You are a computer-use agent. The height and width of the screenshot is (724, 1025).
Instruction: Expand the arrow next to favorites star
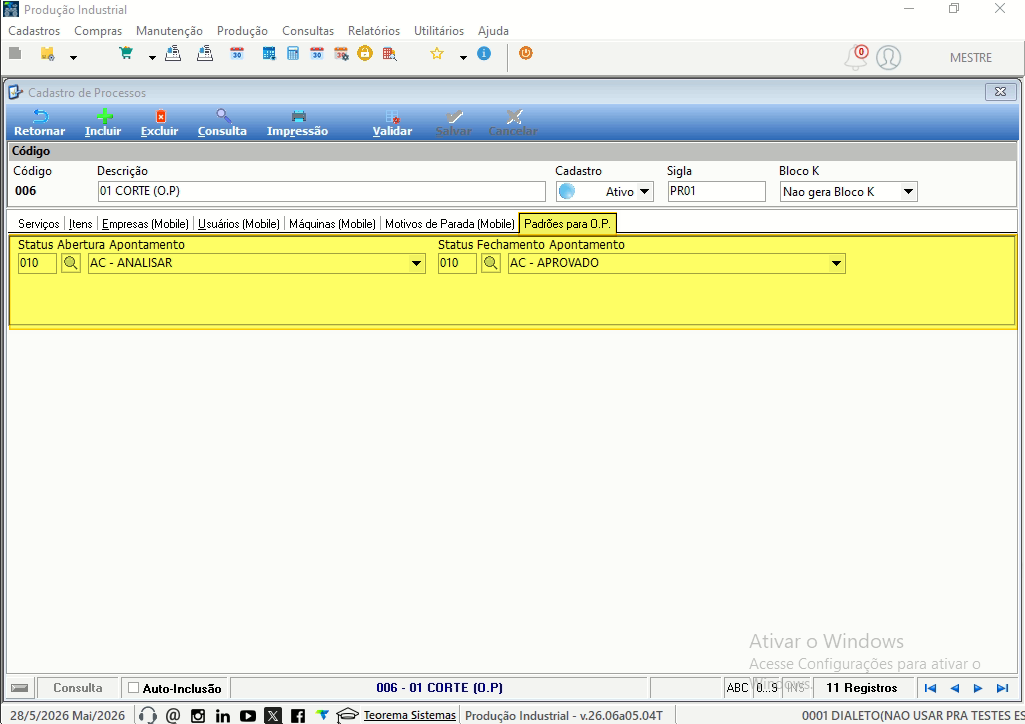[463, 58]
